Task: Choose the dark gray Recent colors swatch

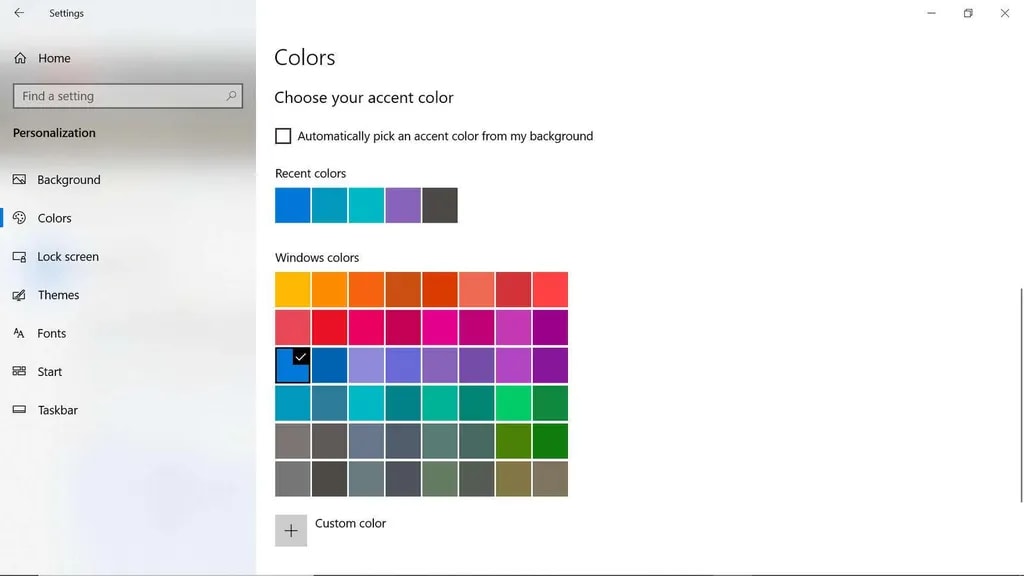Action: 440,205
